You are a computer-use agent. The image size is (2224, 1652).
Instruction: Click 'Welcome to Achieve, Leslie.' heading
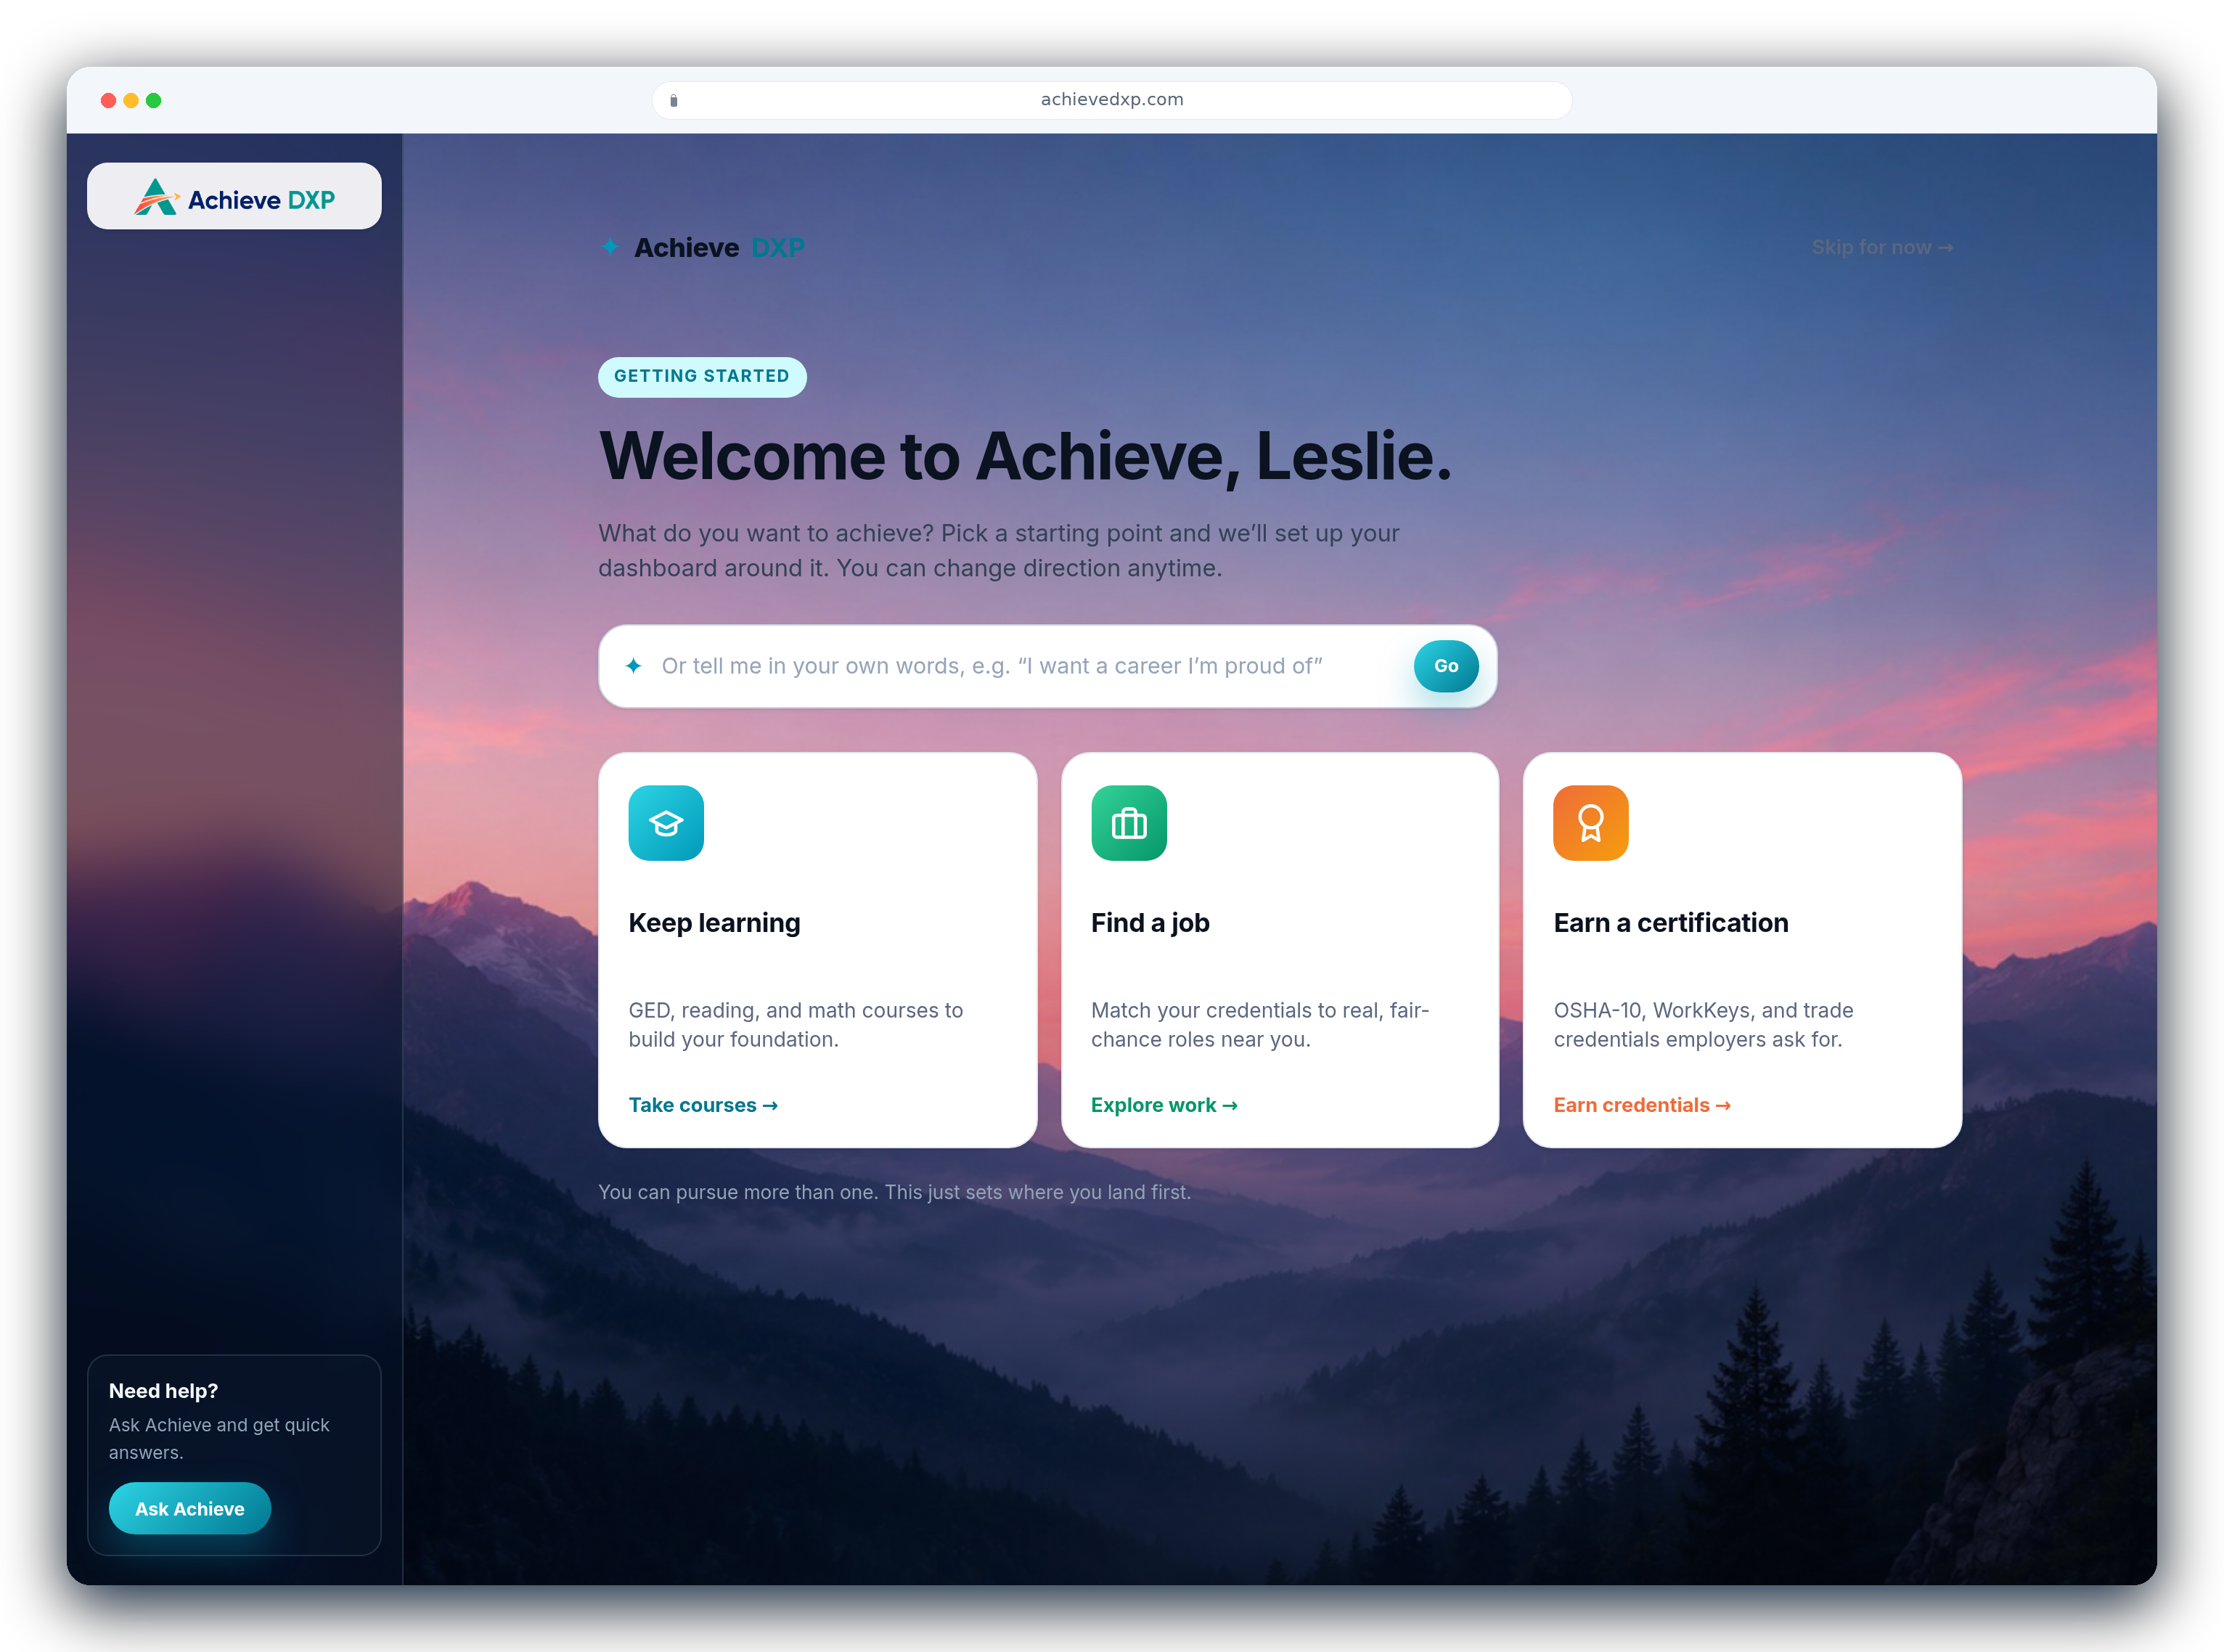[1025, 456]
